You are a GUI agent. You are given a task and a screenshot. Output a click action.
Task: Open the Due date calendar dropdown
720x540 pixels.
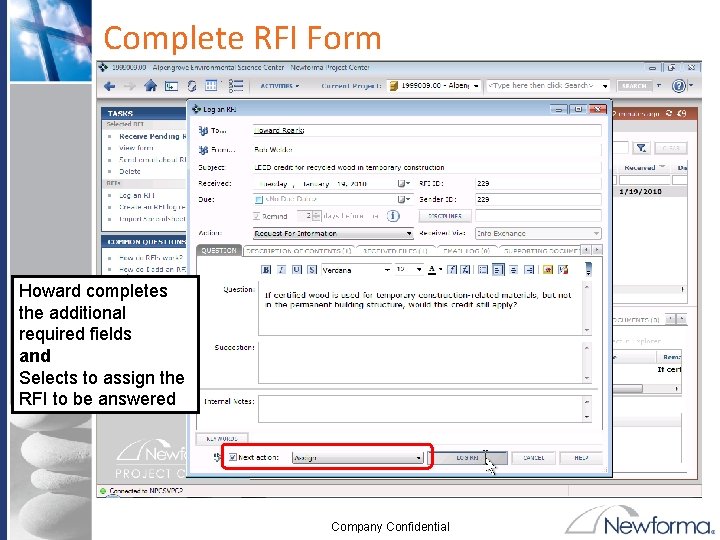[x=404, y=199]
